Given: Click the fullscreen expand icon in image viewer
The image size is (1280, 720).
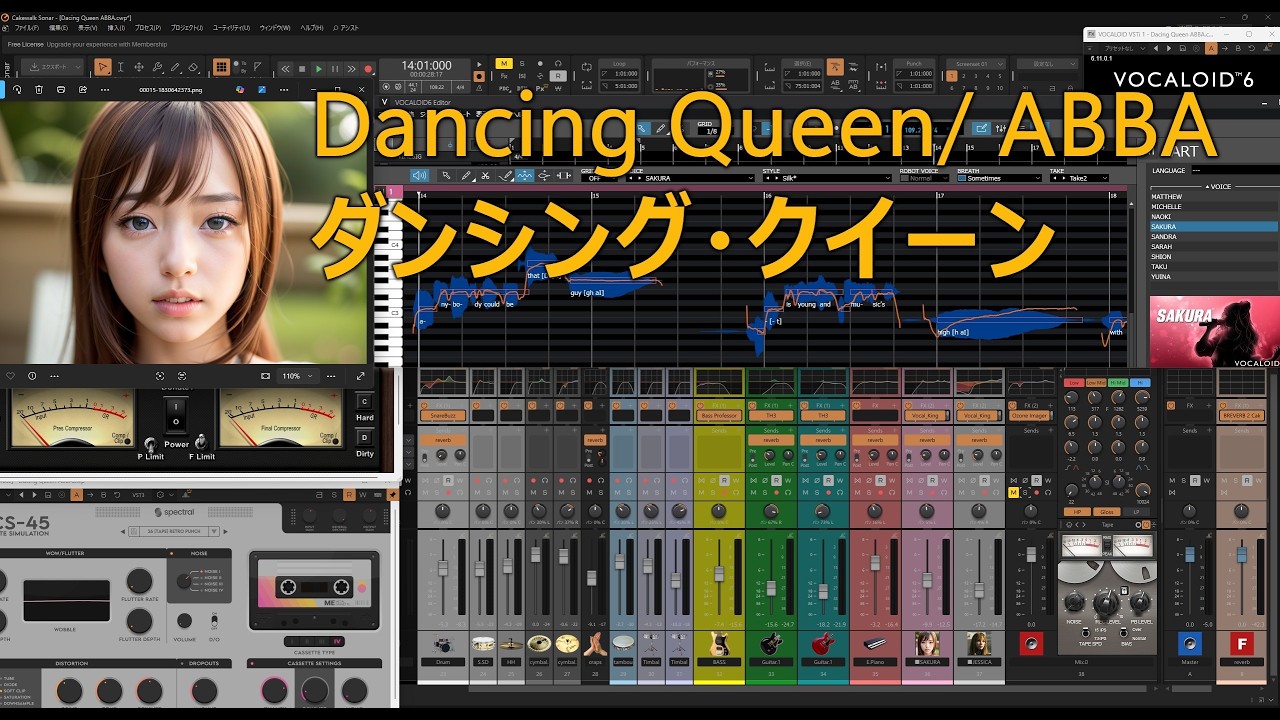Looking at the screenshot, I should point(361,376).
